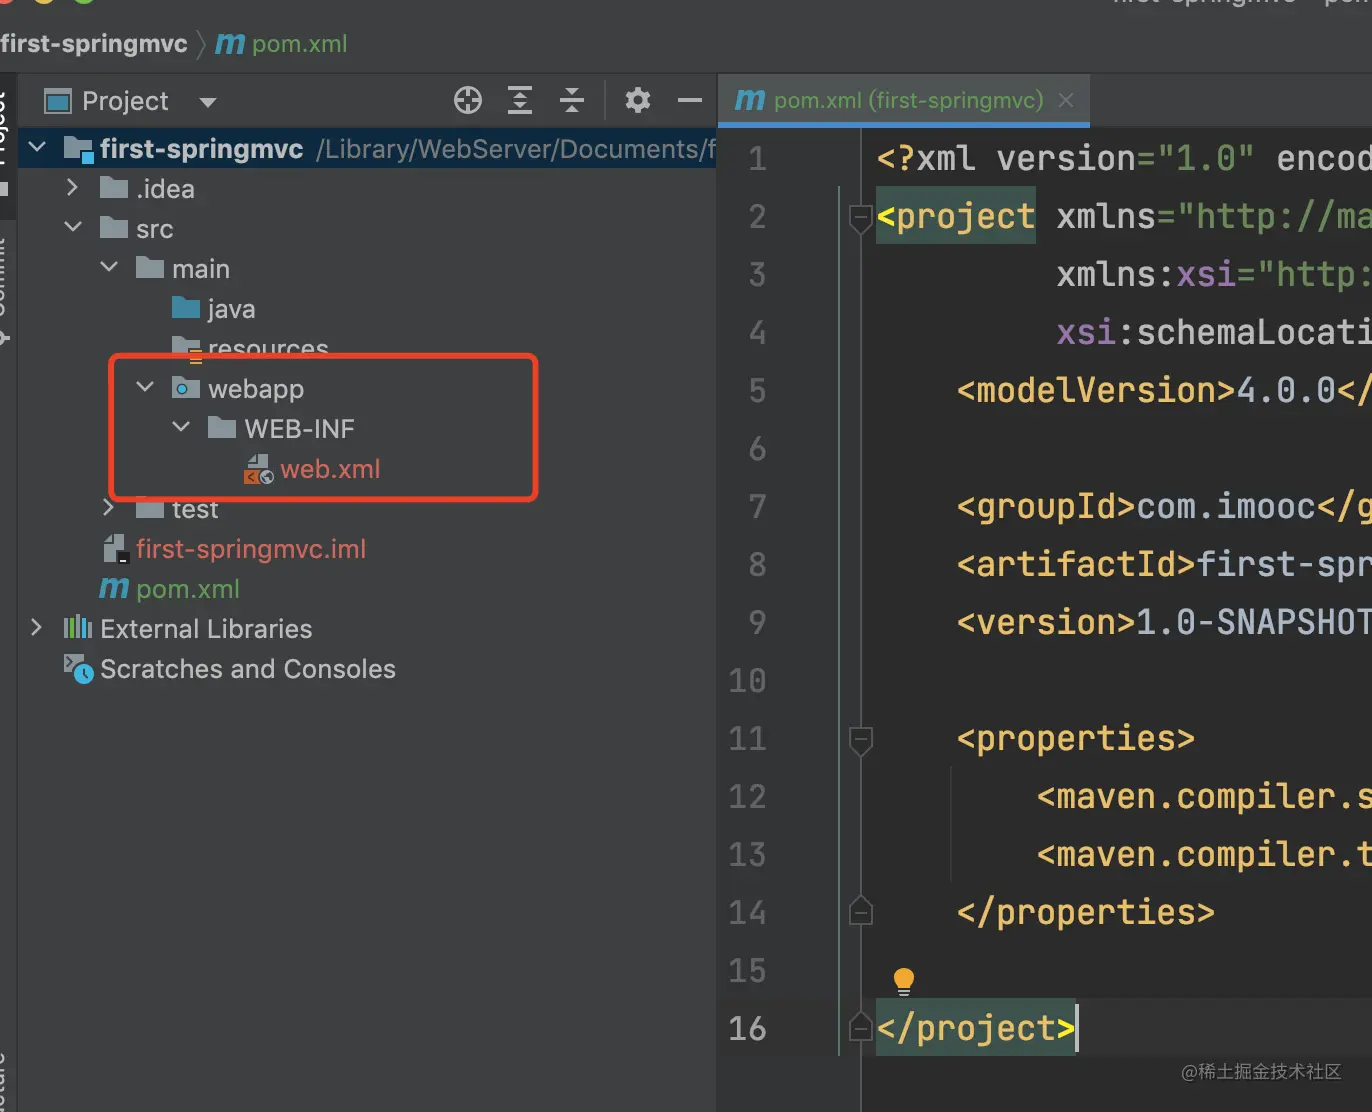Open the Project view dropdown
The image size is (1372, 1112).
coord(208,102)
